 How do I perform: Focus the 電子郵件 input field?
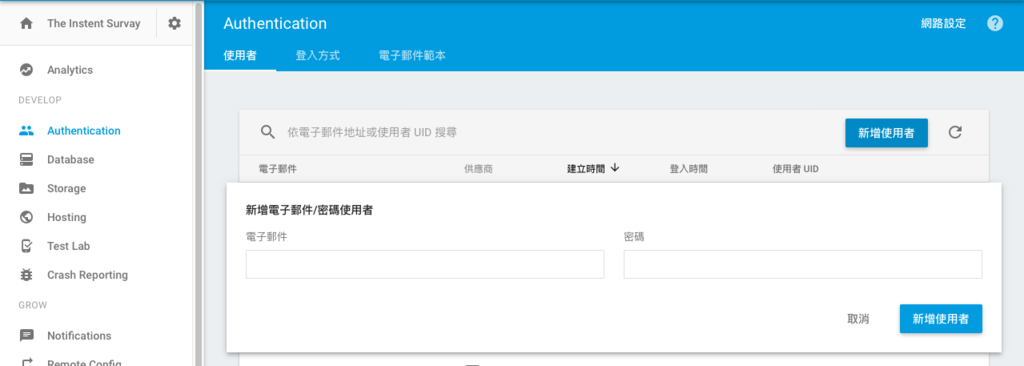pyautogui.click(x=424, y=264)
